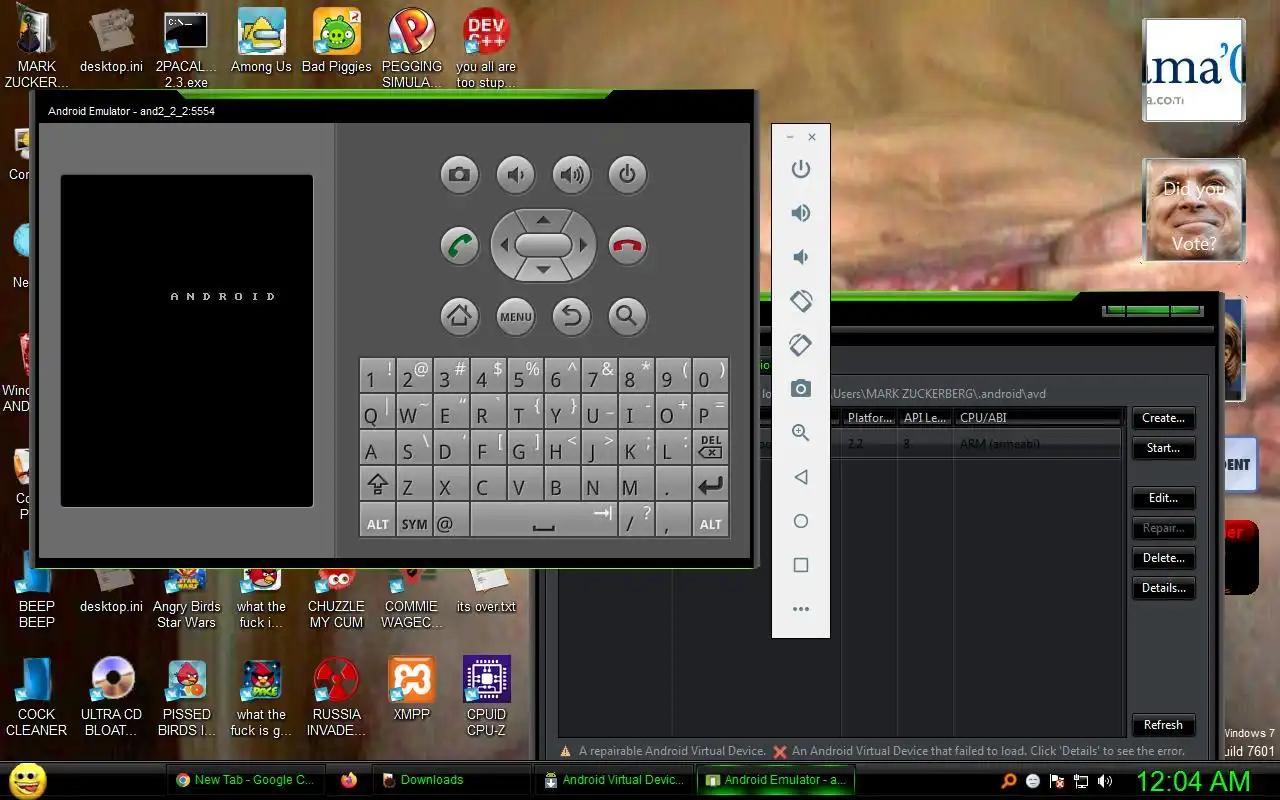
Task: Click the camera button on emulator keypad
Action: [x=459, y=175]
